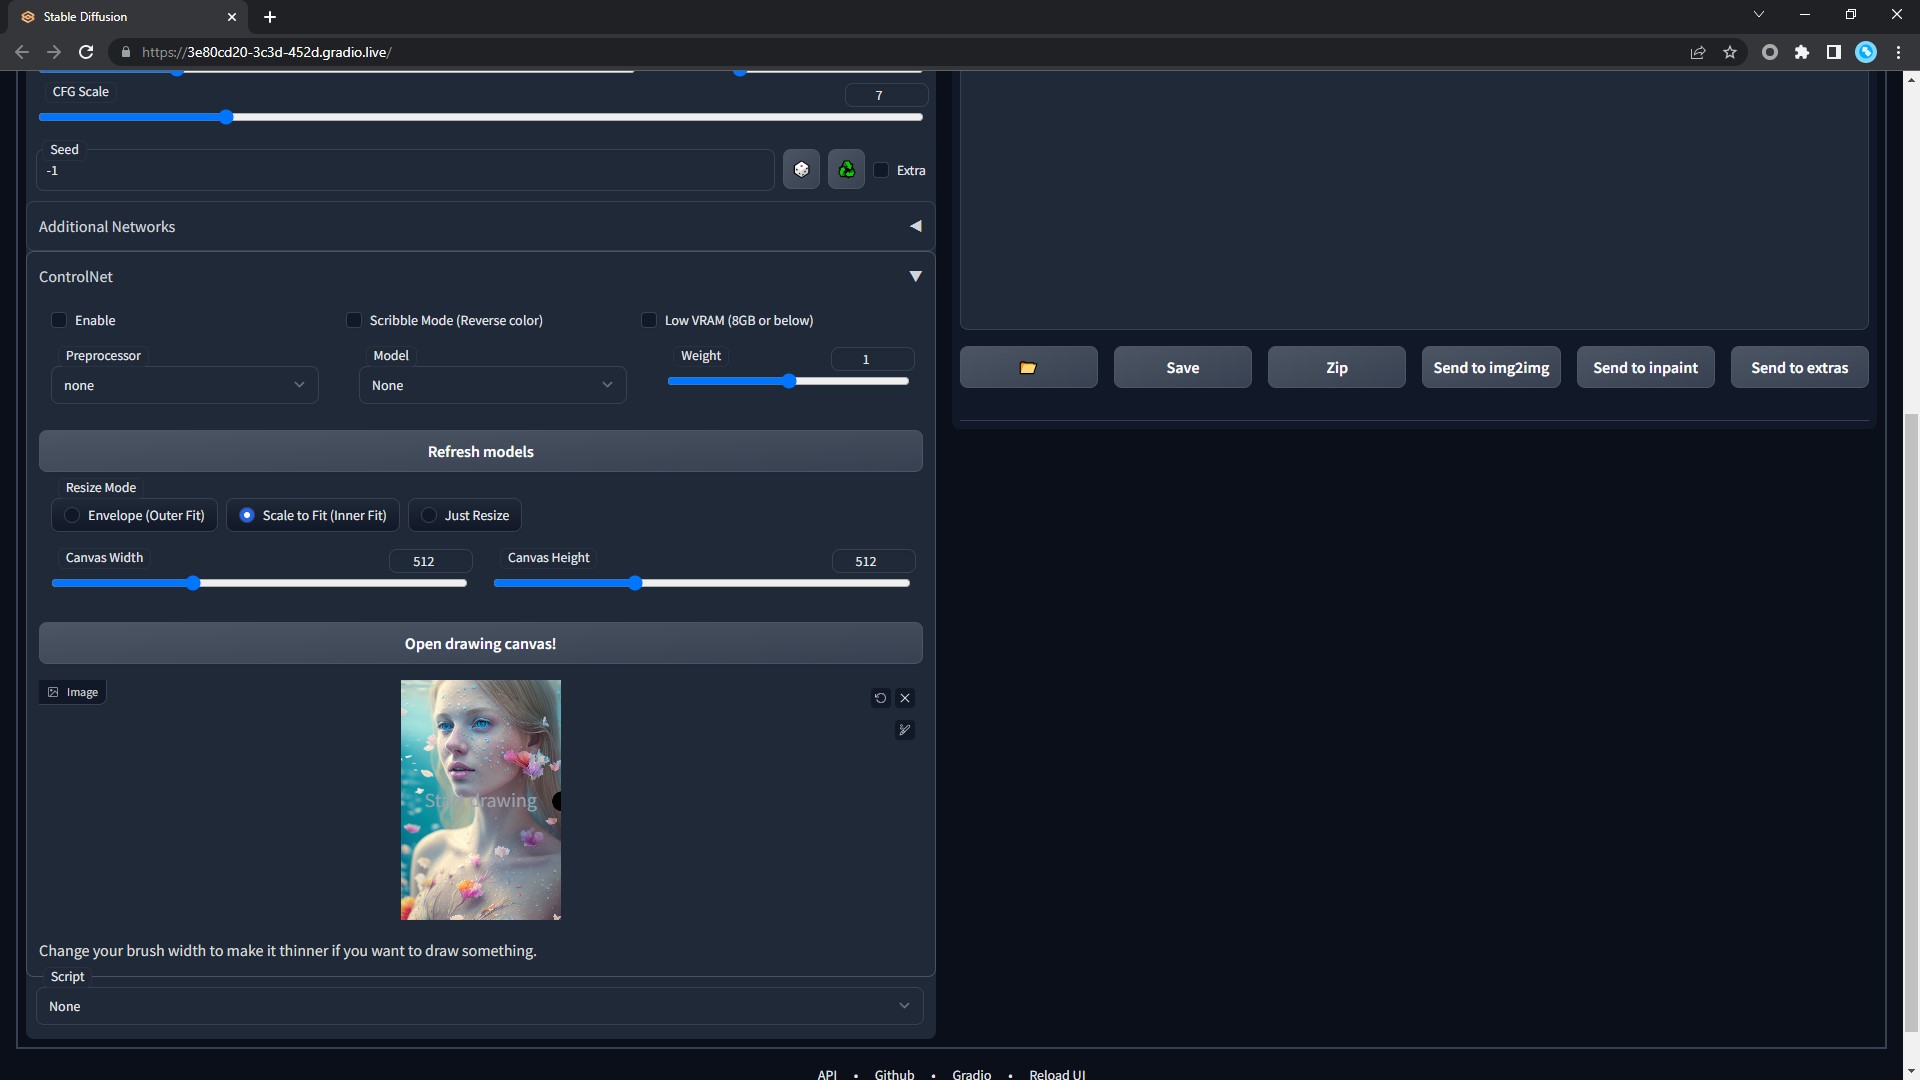Viewport: 1920px width, 1080px height.
Task: Open the Preprocessor dropdown
Action: pyautogui.click(x=184, y=384)
